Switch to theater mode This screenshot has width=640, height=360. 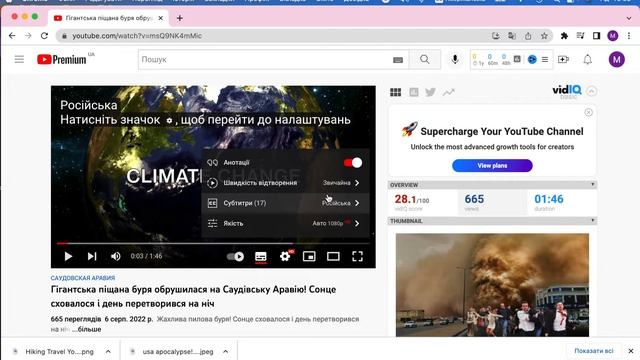tap(333, 256)
